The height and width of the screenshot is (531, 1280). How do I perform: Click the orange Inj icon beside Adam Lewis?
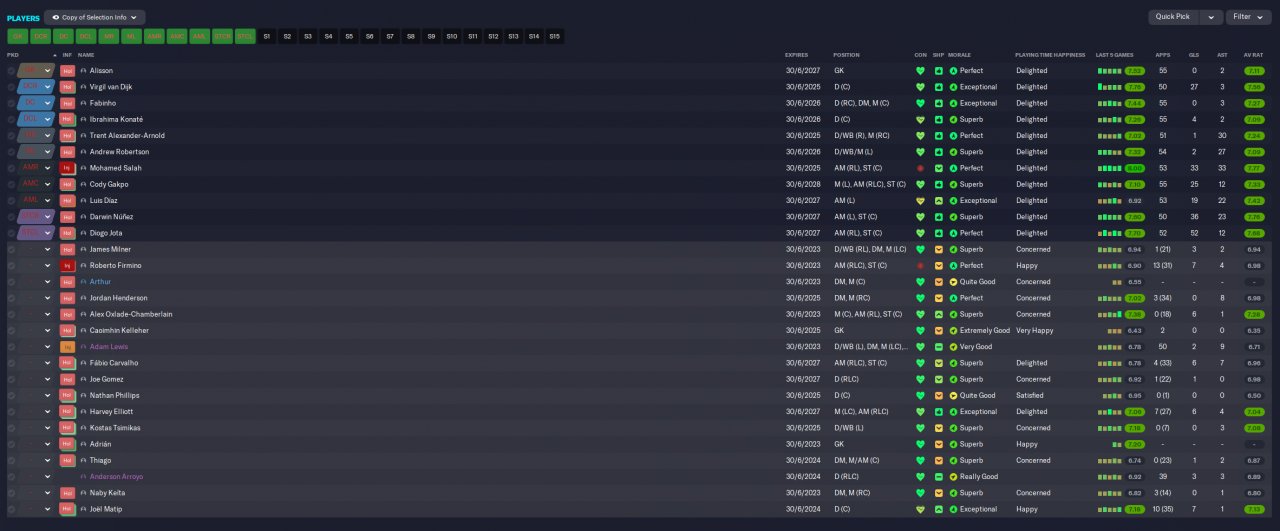68,347
